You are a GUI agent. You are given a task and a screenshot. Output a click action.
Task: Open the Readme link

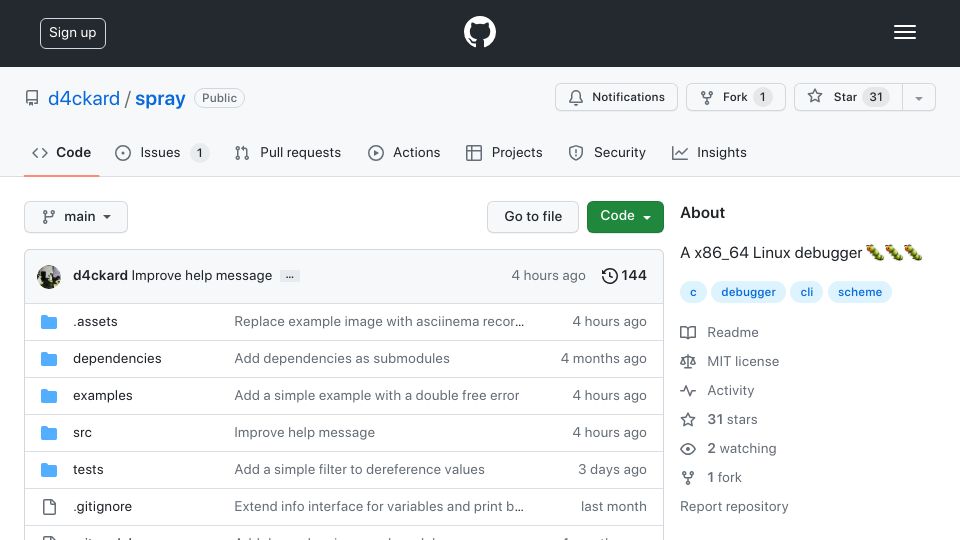click(732, 332)
